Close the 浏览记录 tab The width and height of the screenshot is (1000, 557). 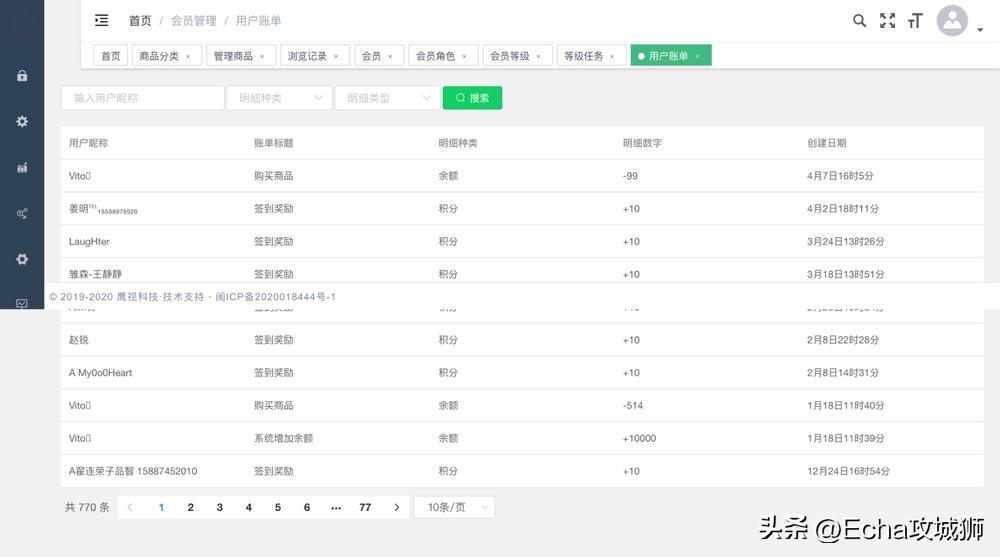tap(336, 56)
